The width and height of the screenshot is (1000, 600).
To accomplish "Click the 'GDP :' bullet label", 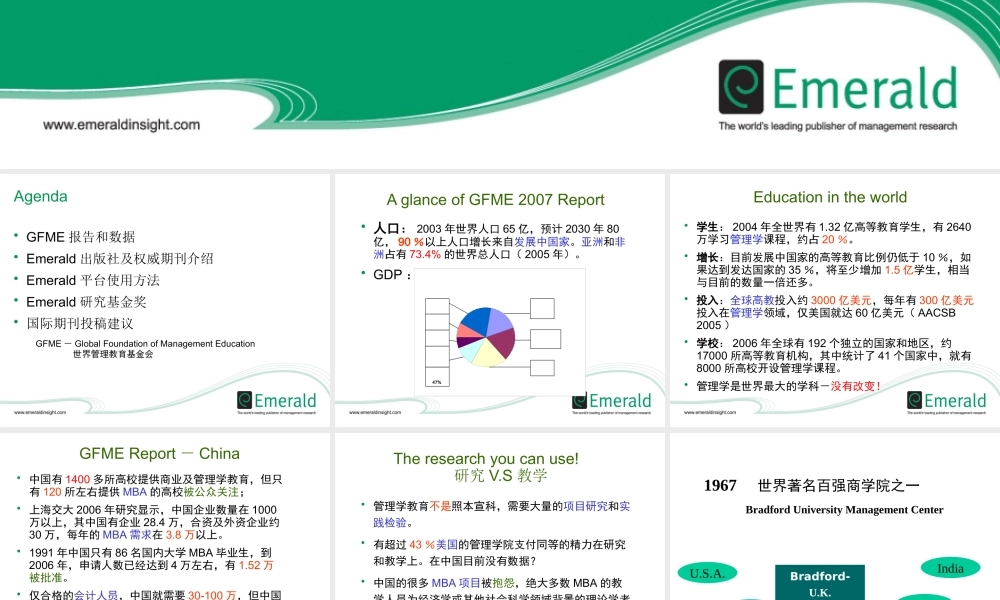I will (x=392, y=275).
